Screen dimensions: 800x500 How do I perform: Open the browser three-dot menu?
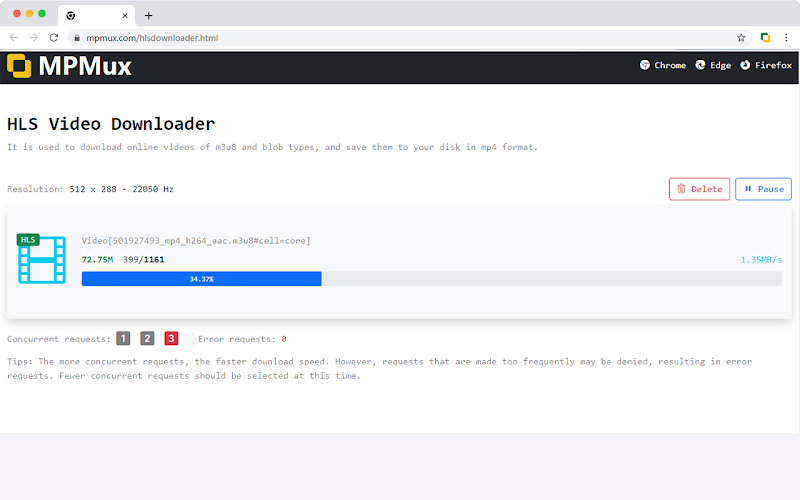[x=786, y=37]
